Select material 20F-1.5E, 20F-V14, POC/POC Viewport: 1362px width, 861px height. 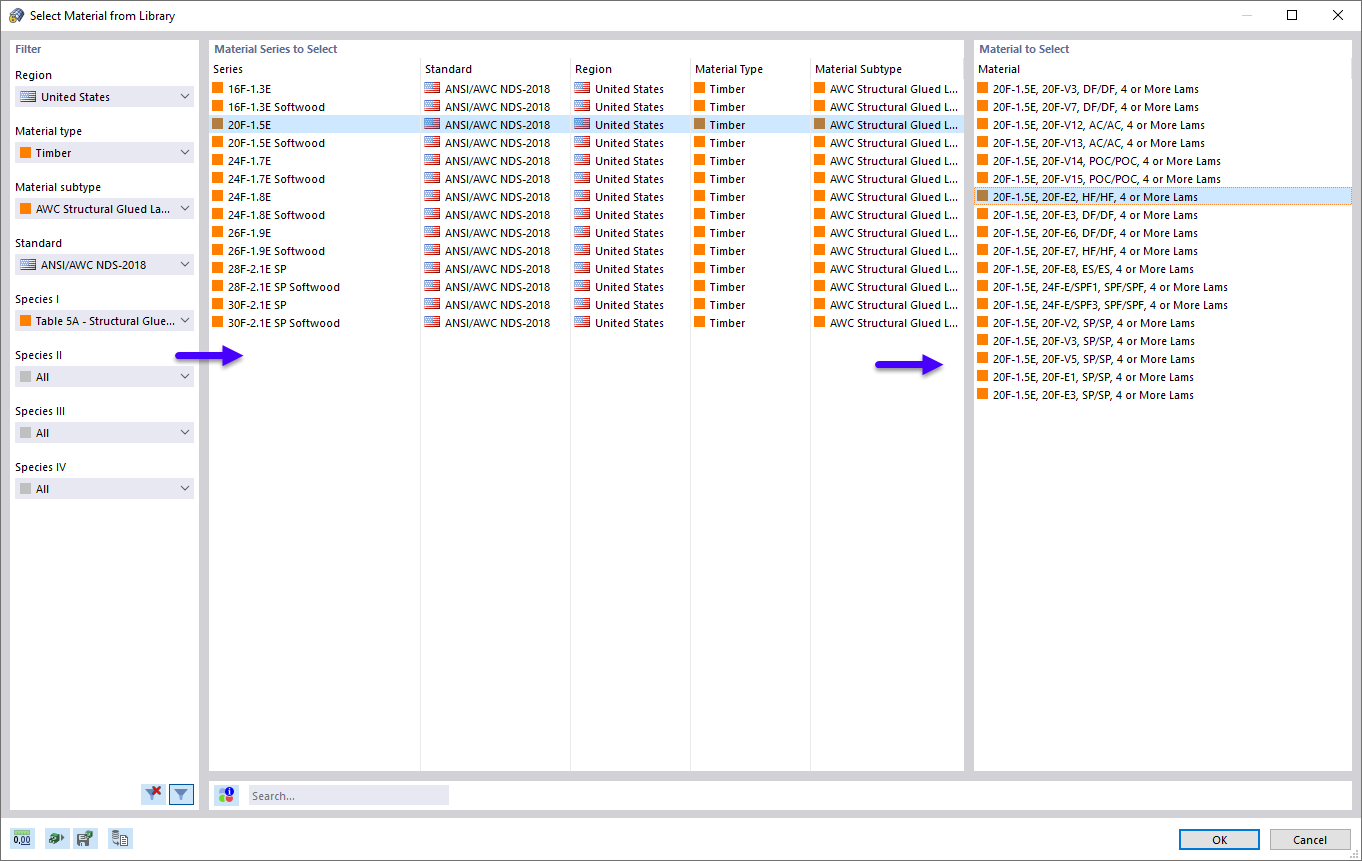pyautogui.click(x=1163, y=161)
